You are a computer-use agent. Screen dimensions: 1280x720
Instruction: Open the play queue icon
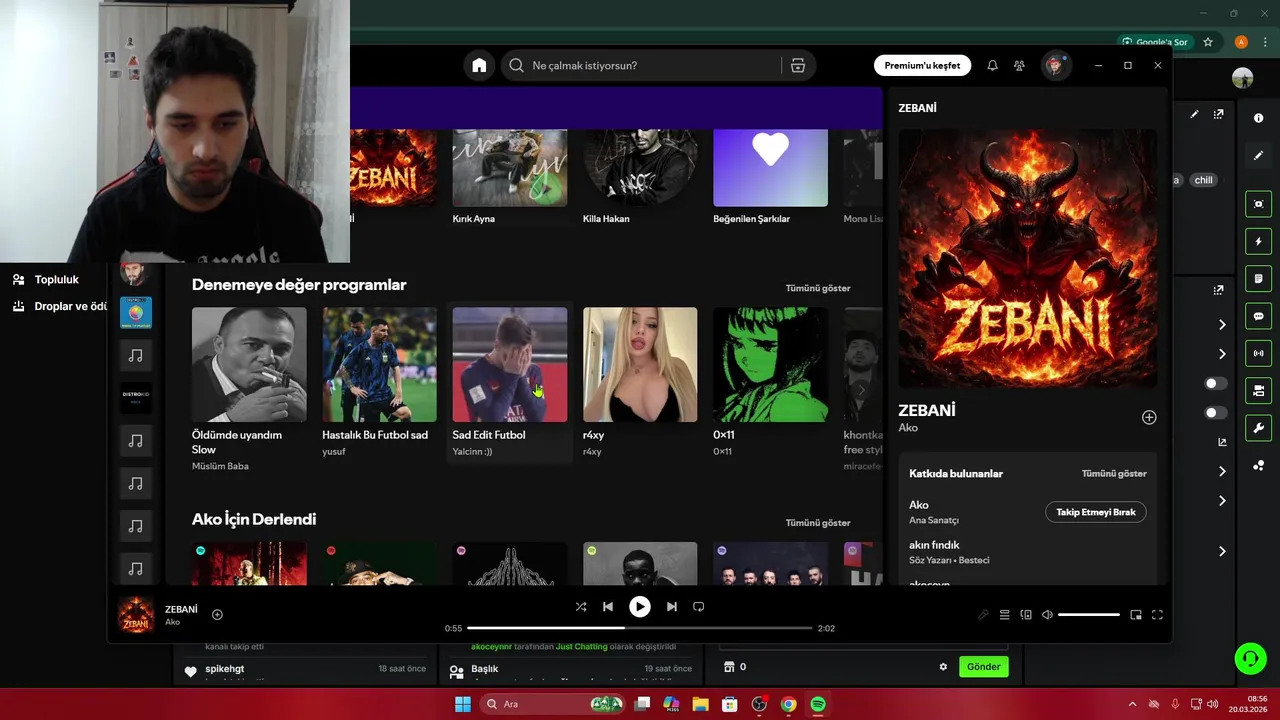(1005, 615)
